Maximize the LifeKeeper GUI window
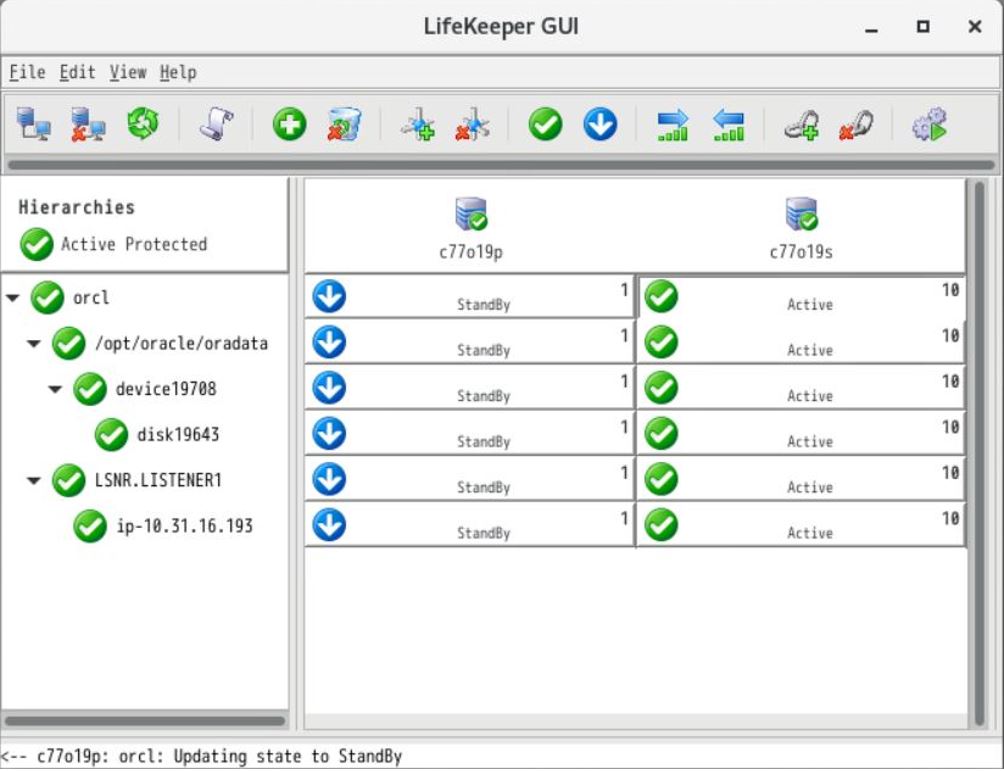This screenshot has width=1004, height=771. [923, 27]
